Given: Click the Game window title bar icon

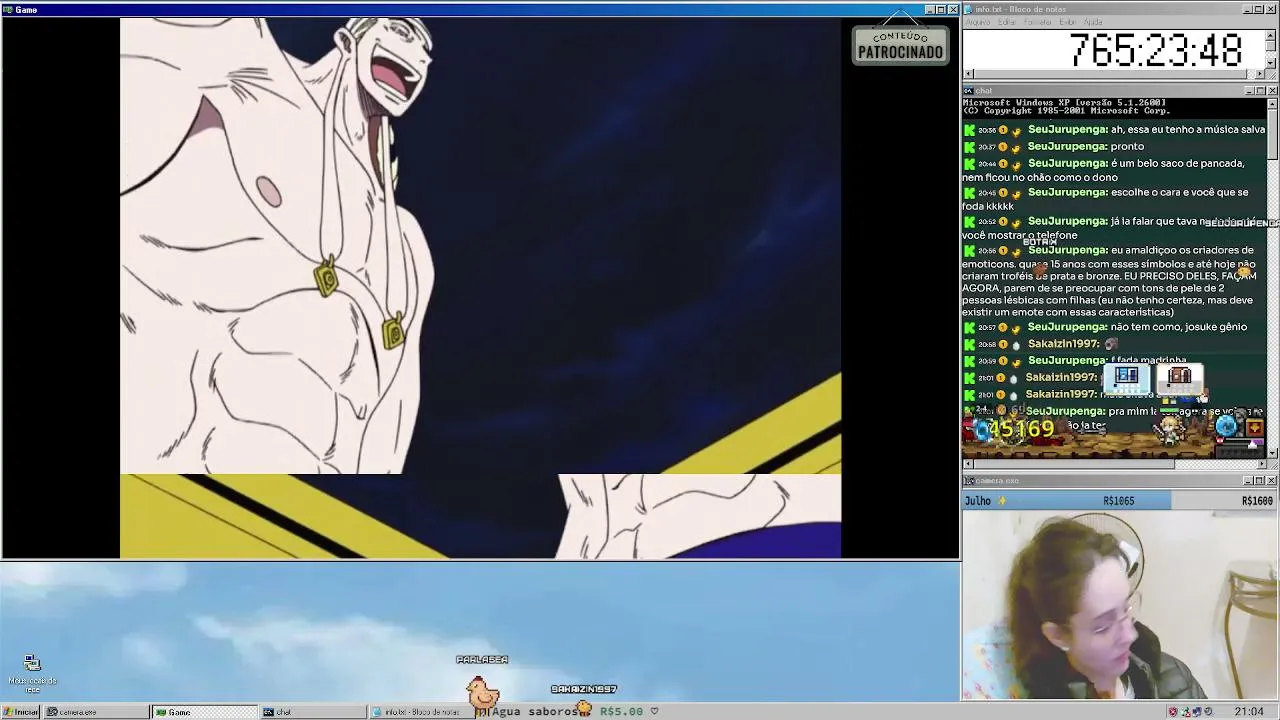Looking at the screenshot, I should 8,9.
